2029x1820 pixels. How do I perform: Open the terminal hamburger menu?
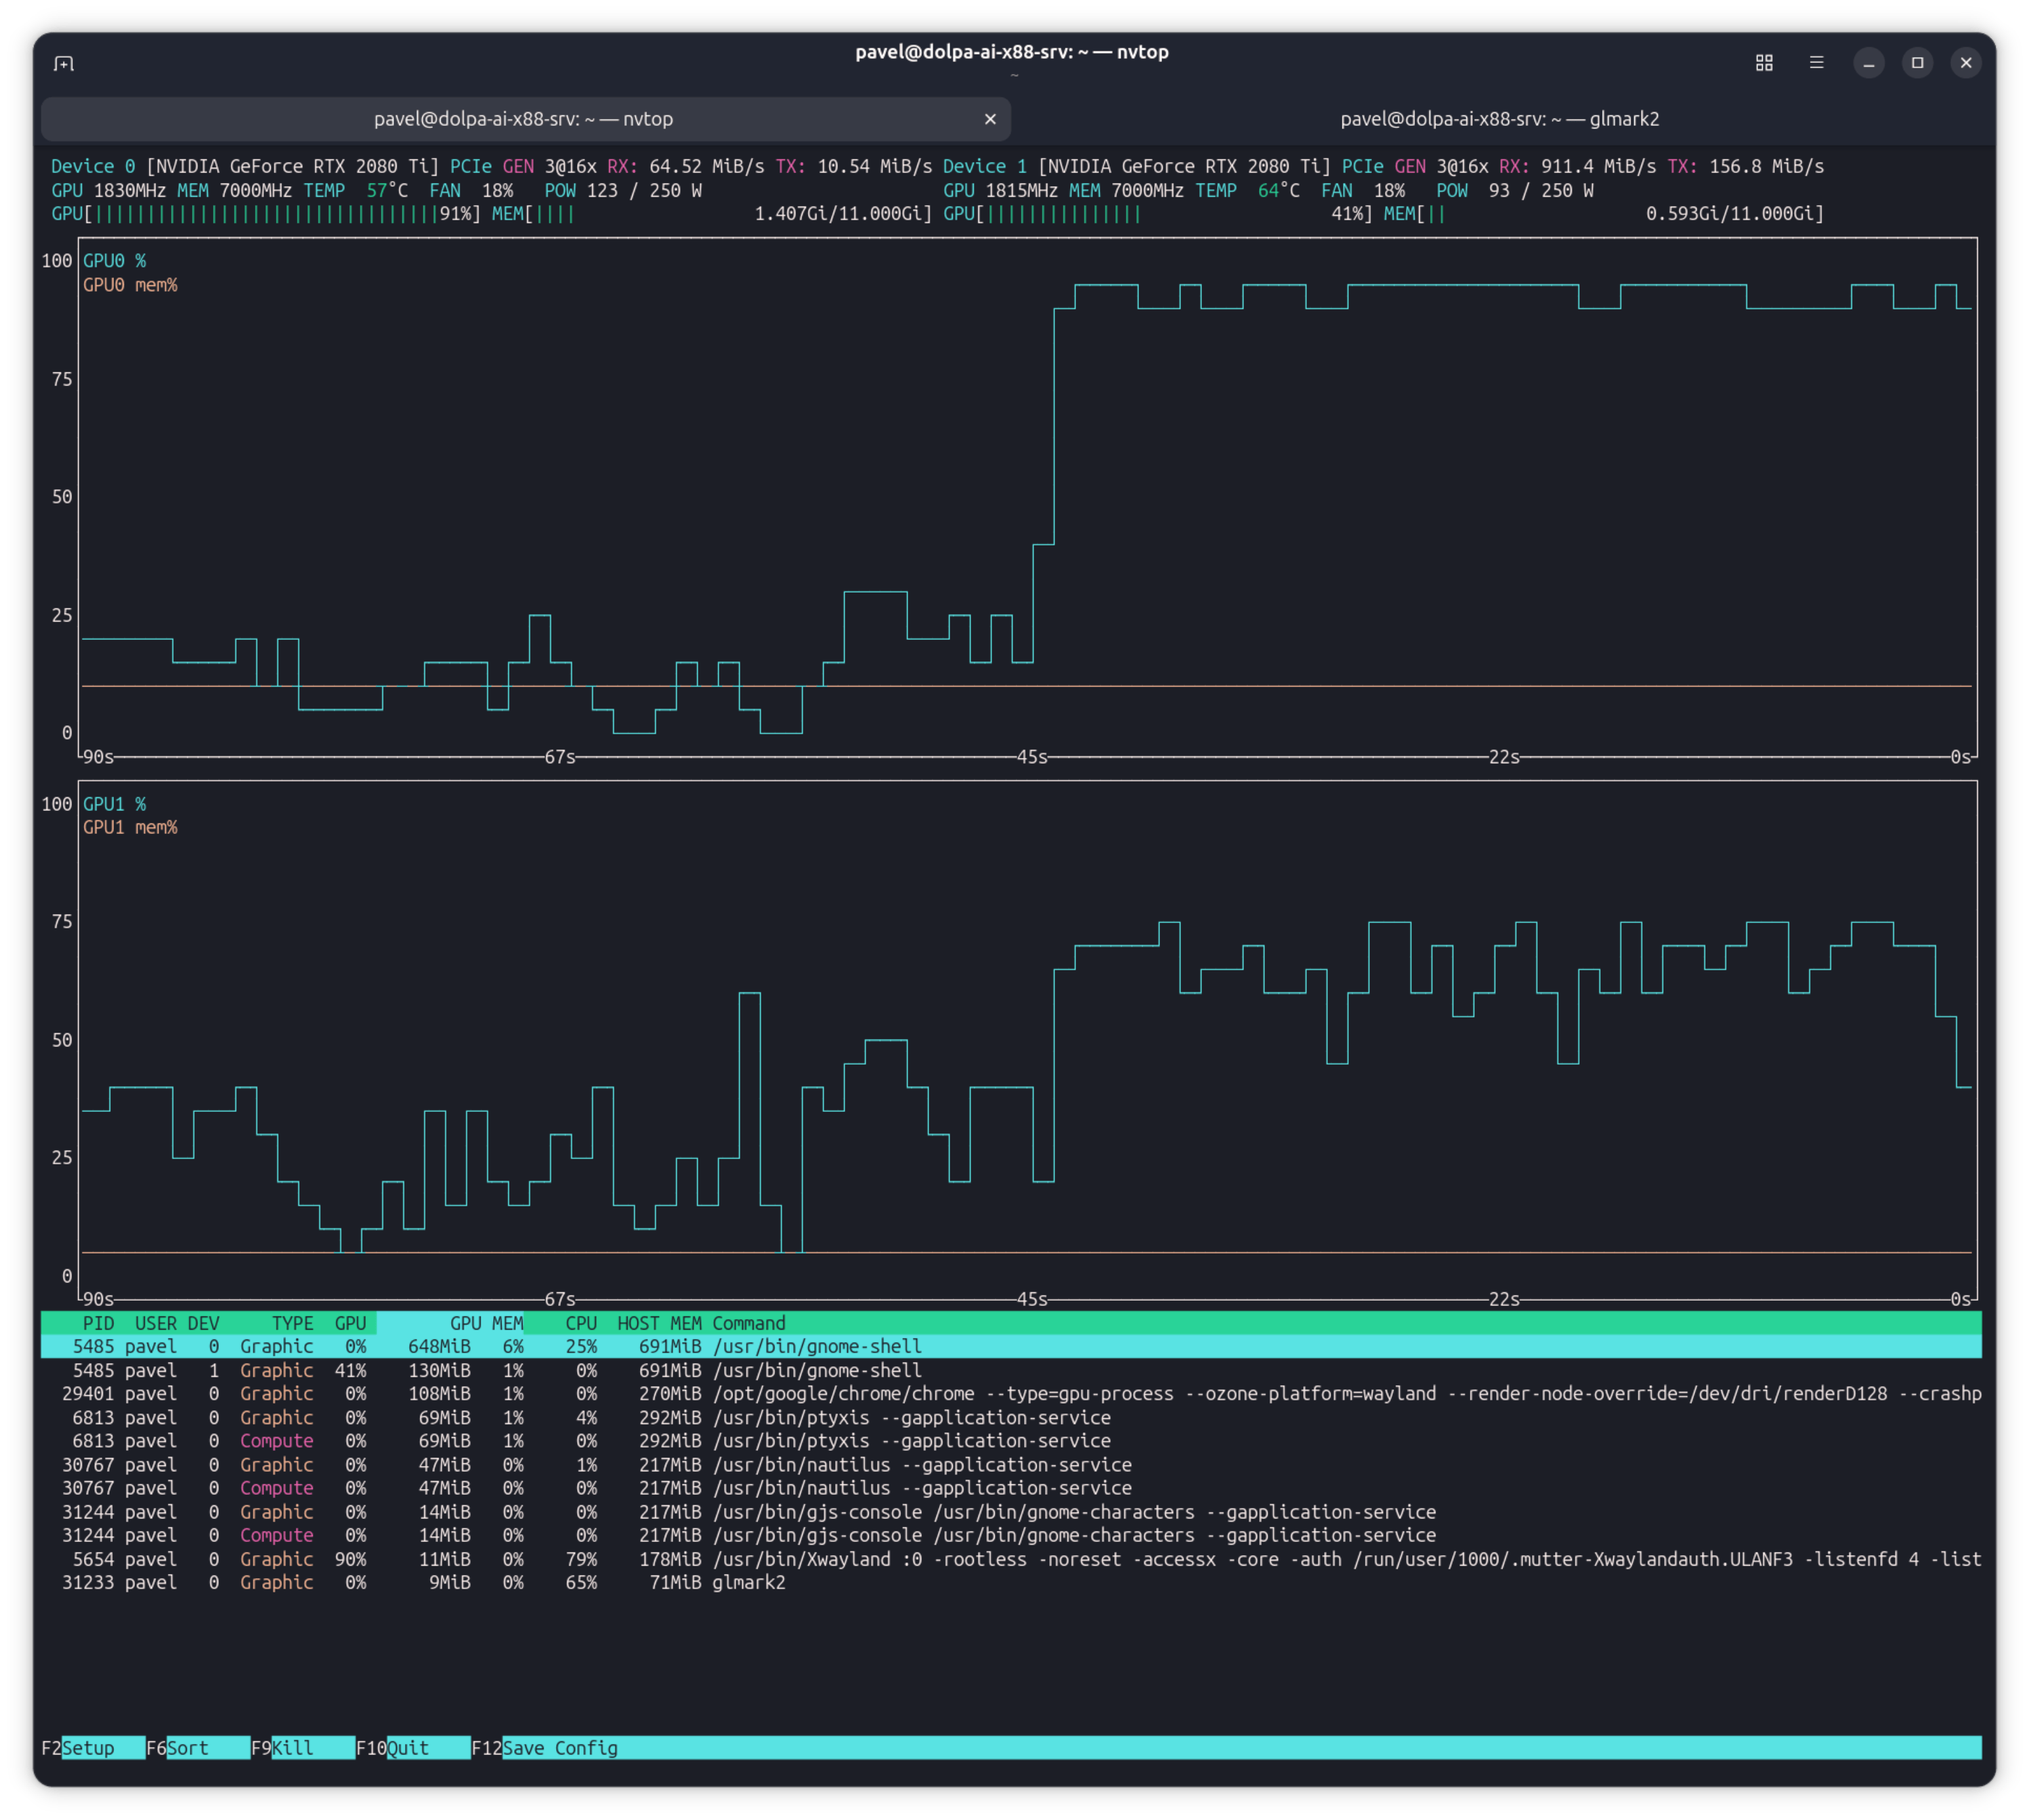coord(1816,63)
